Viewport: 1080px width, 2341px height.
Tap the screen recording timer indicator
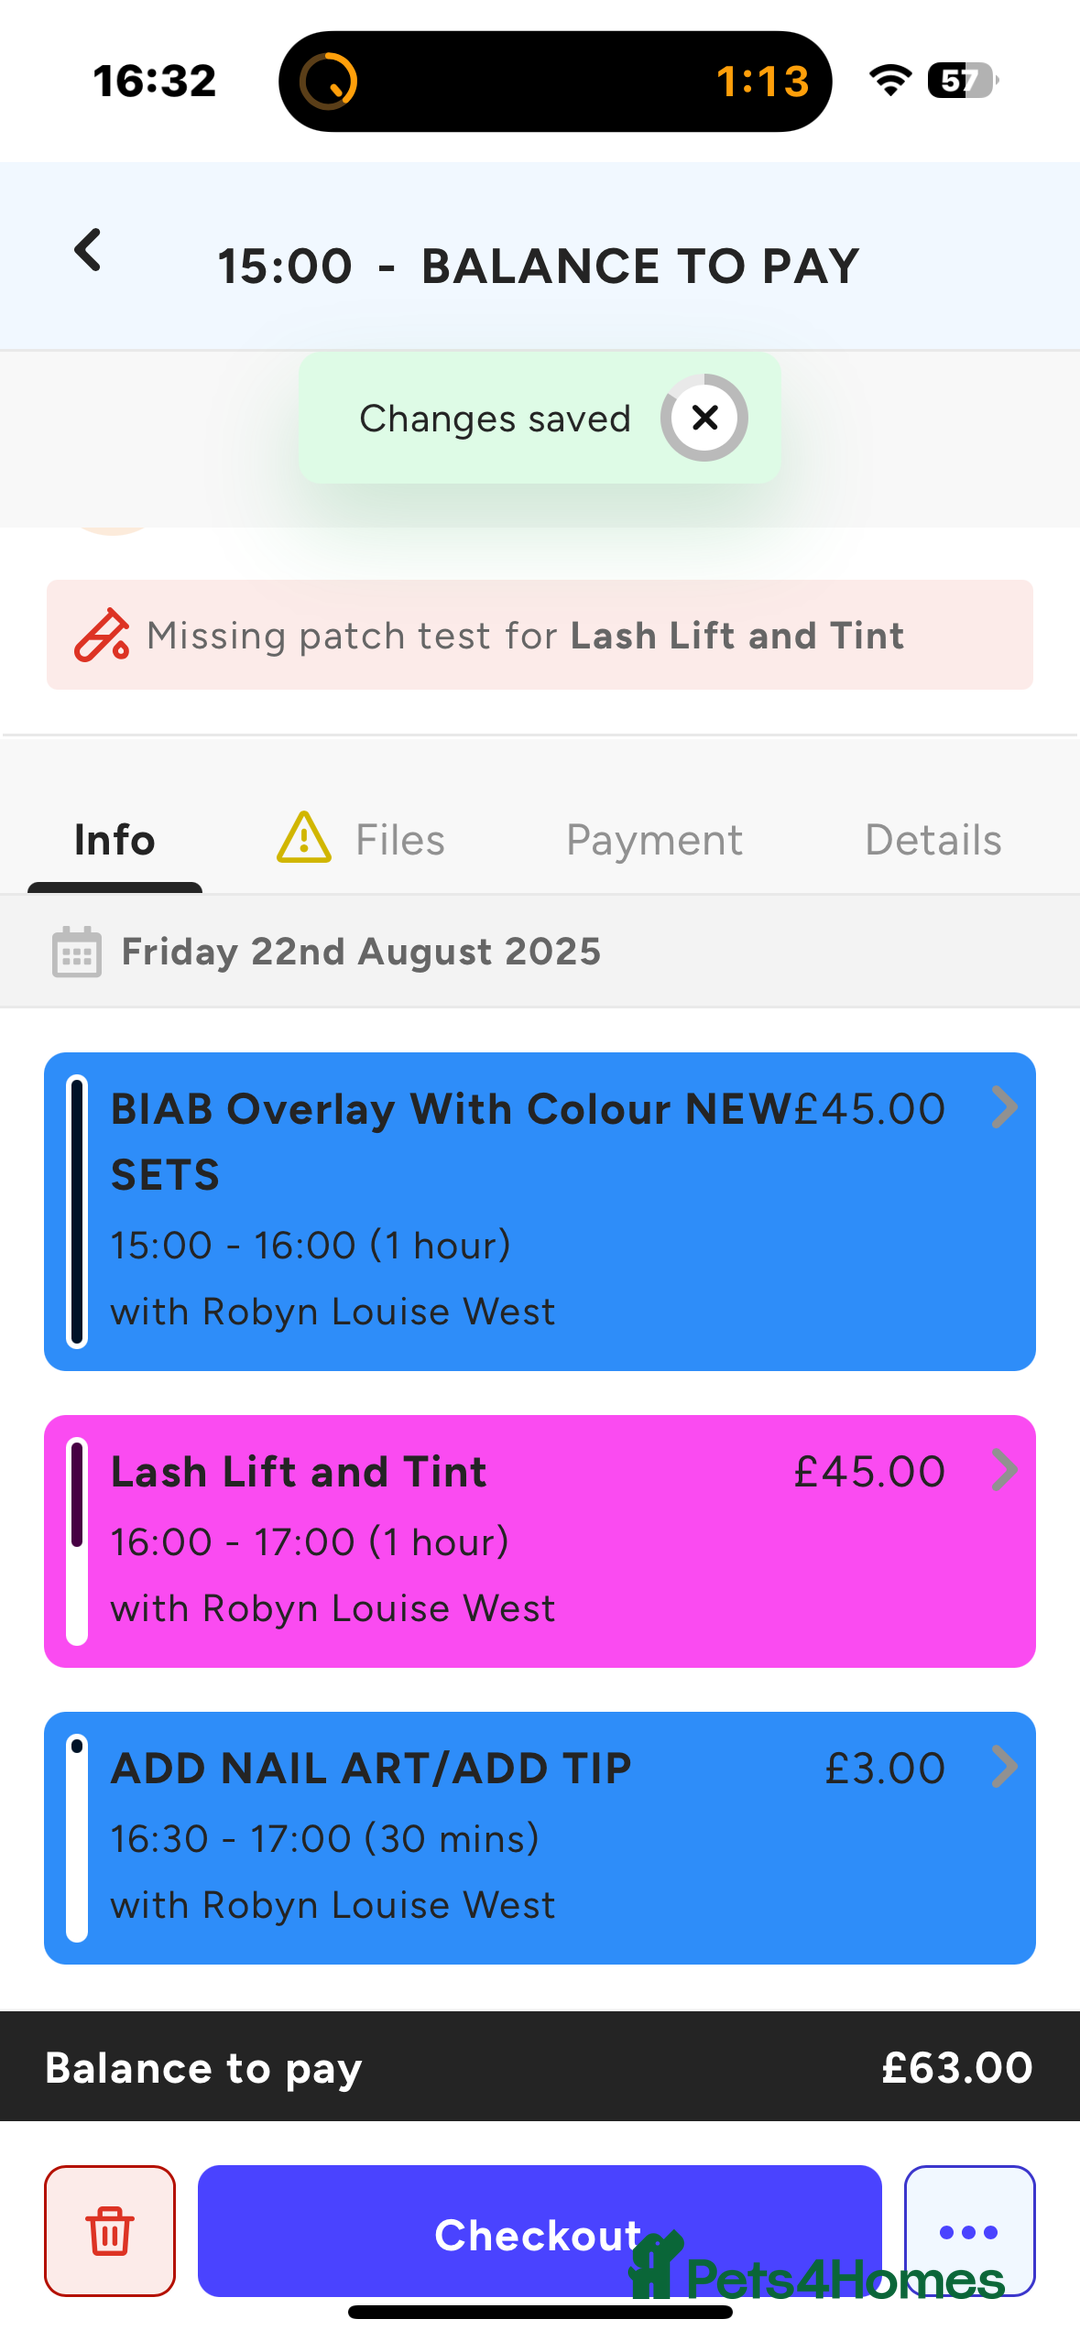555,81
